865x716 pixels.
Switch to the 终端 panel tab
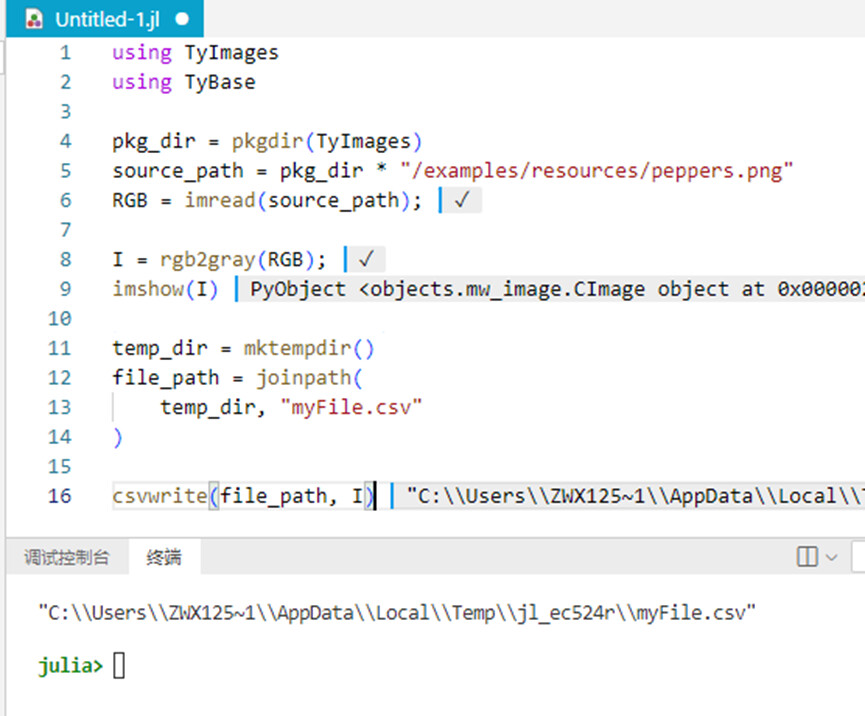[164, 557]
